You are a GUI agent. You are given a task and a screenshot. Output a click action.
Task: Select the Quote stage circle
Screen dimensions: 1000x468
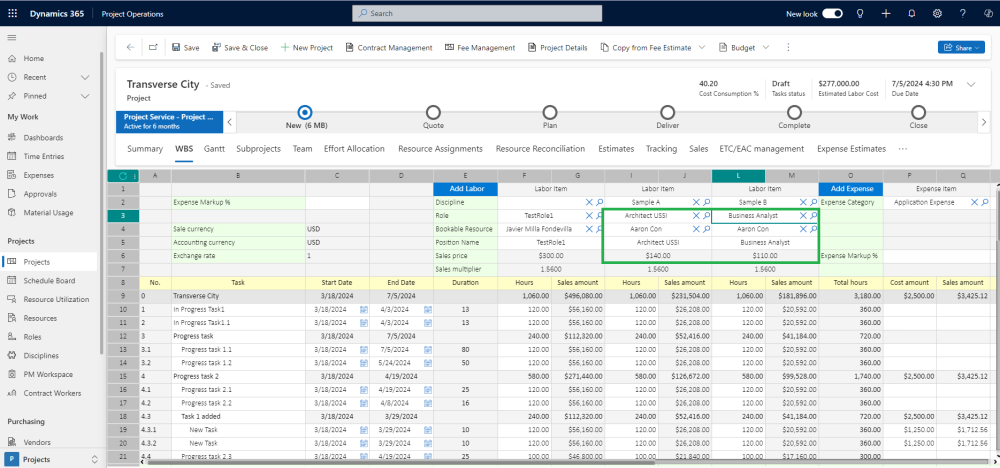[433, 113]
